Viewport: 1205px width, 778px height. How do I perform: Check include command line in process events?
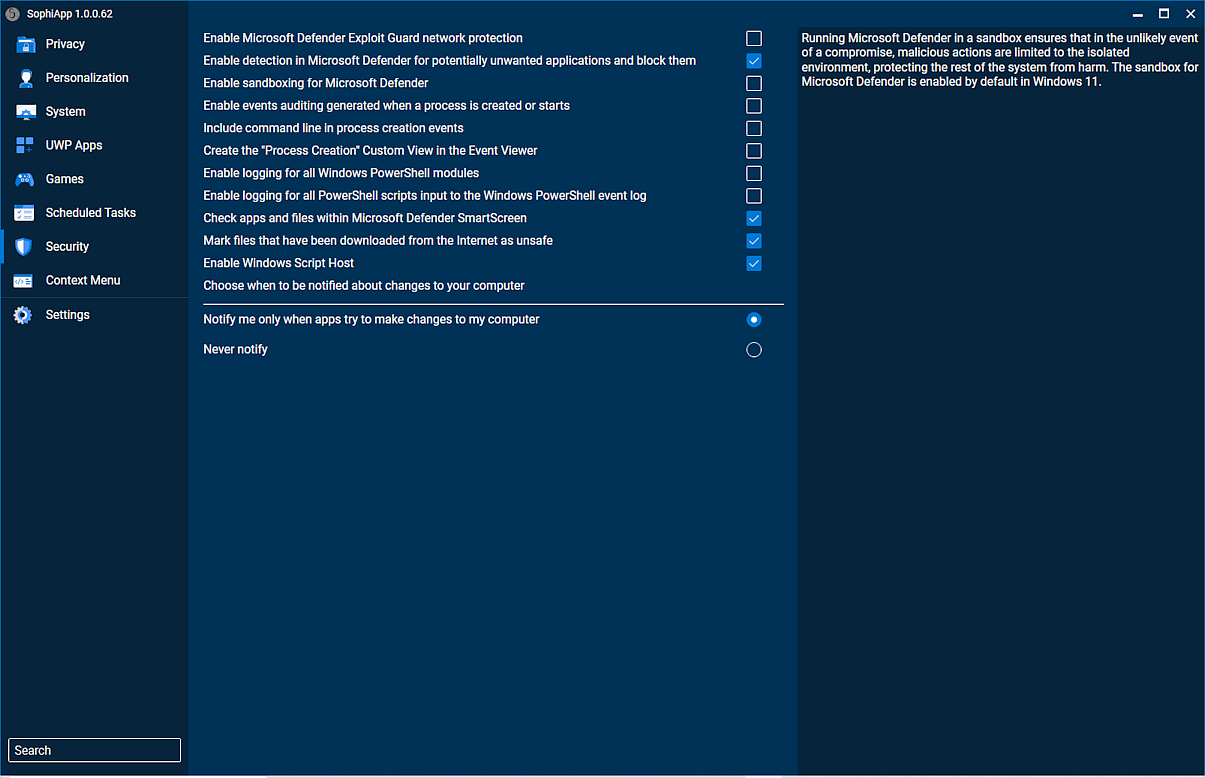click(x=754, y=128)
